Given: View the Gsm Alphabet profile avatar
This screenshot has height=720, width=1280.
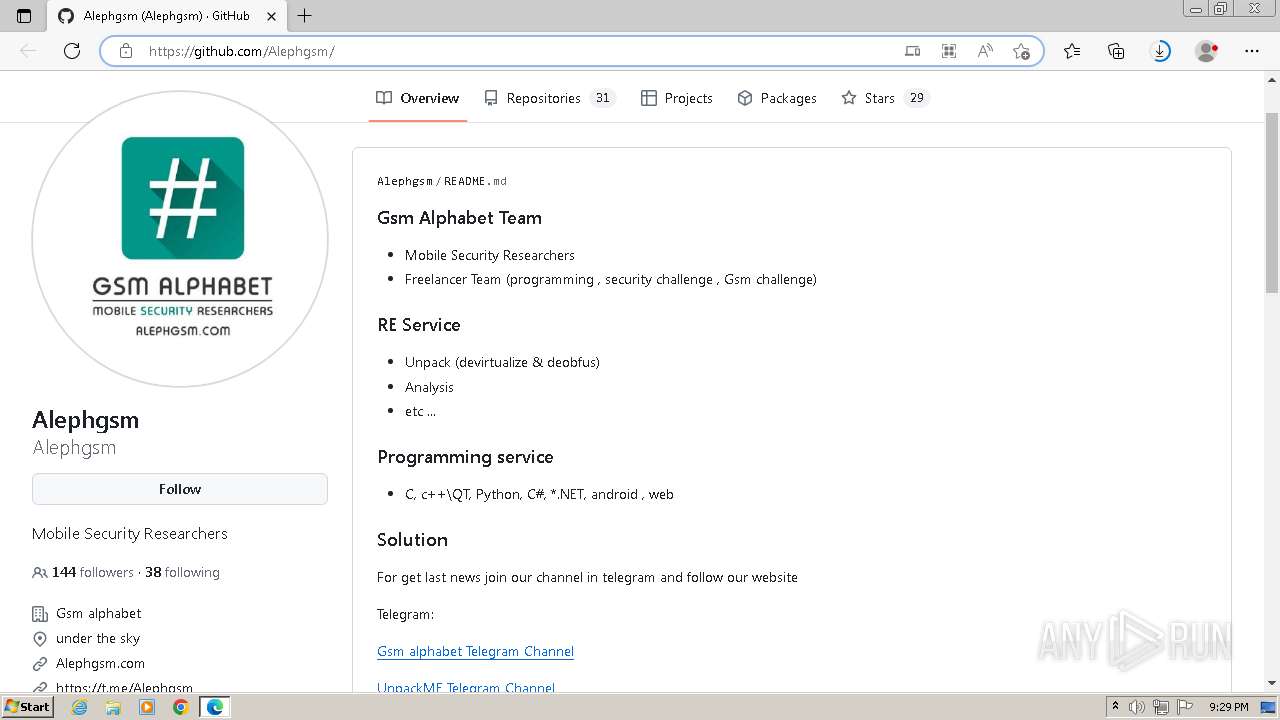Looking at the screenshot, I should tap(180, 239).
